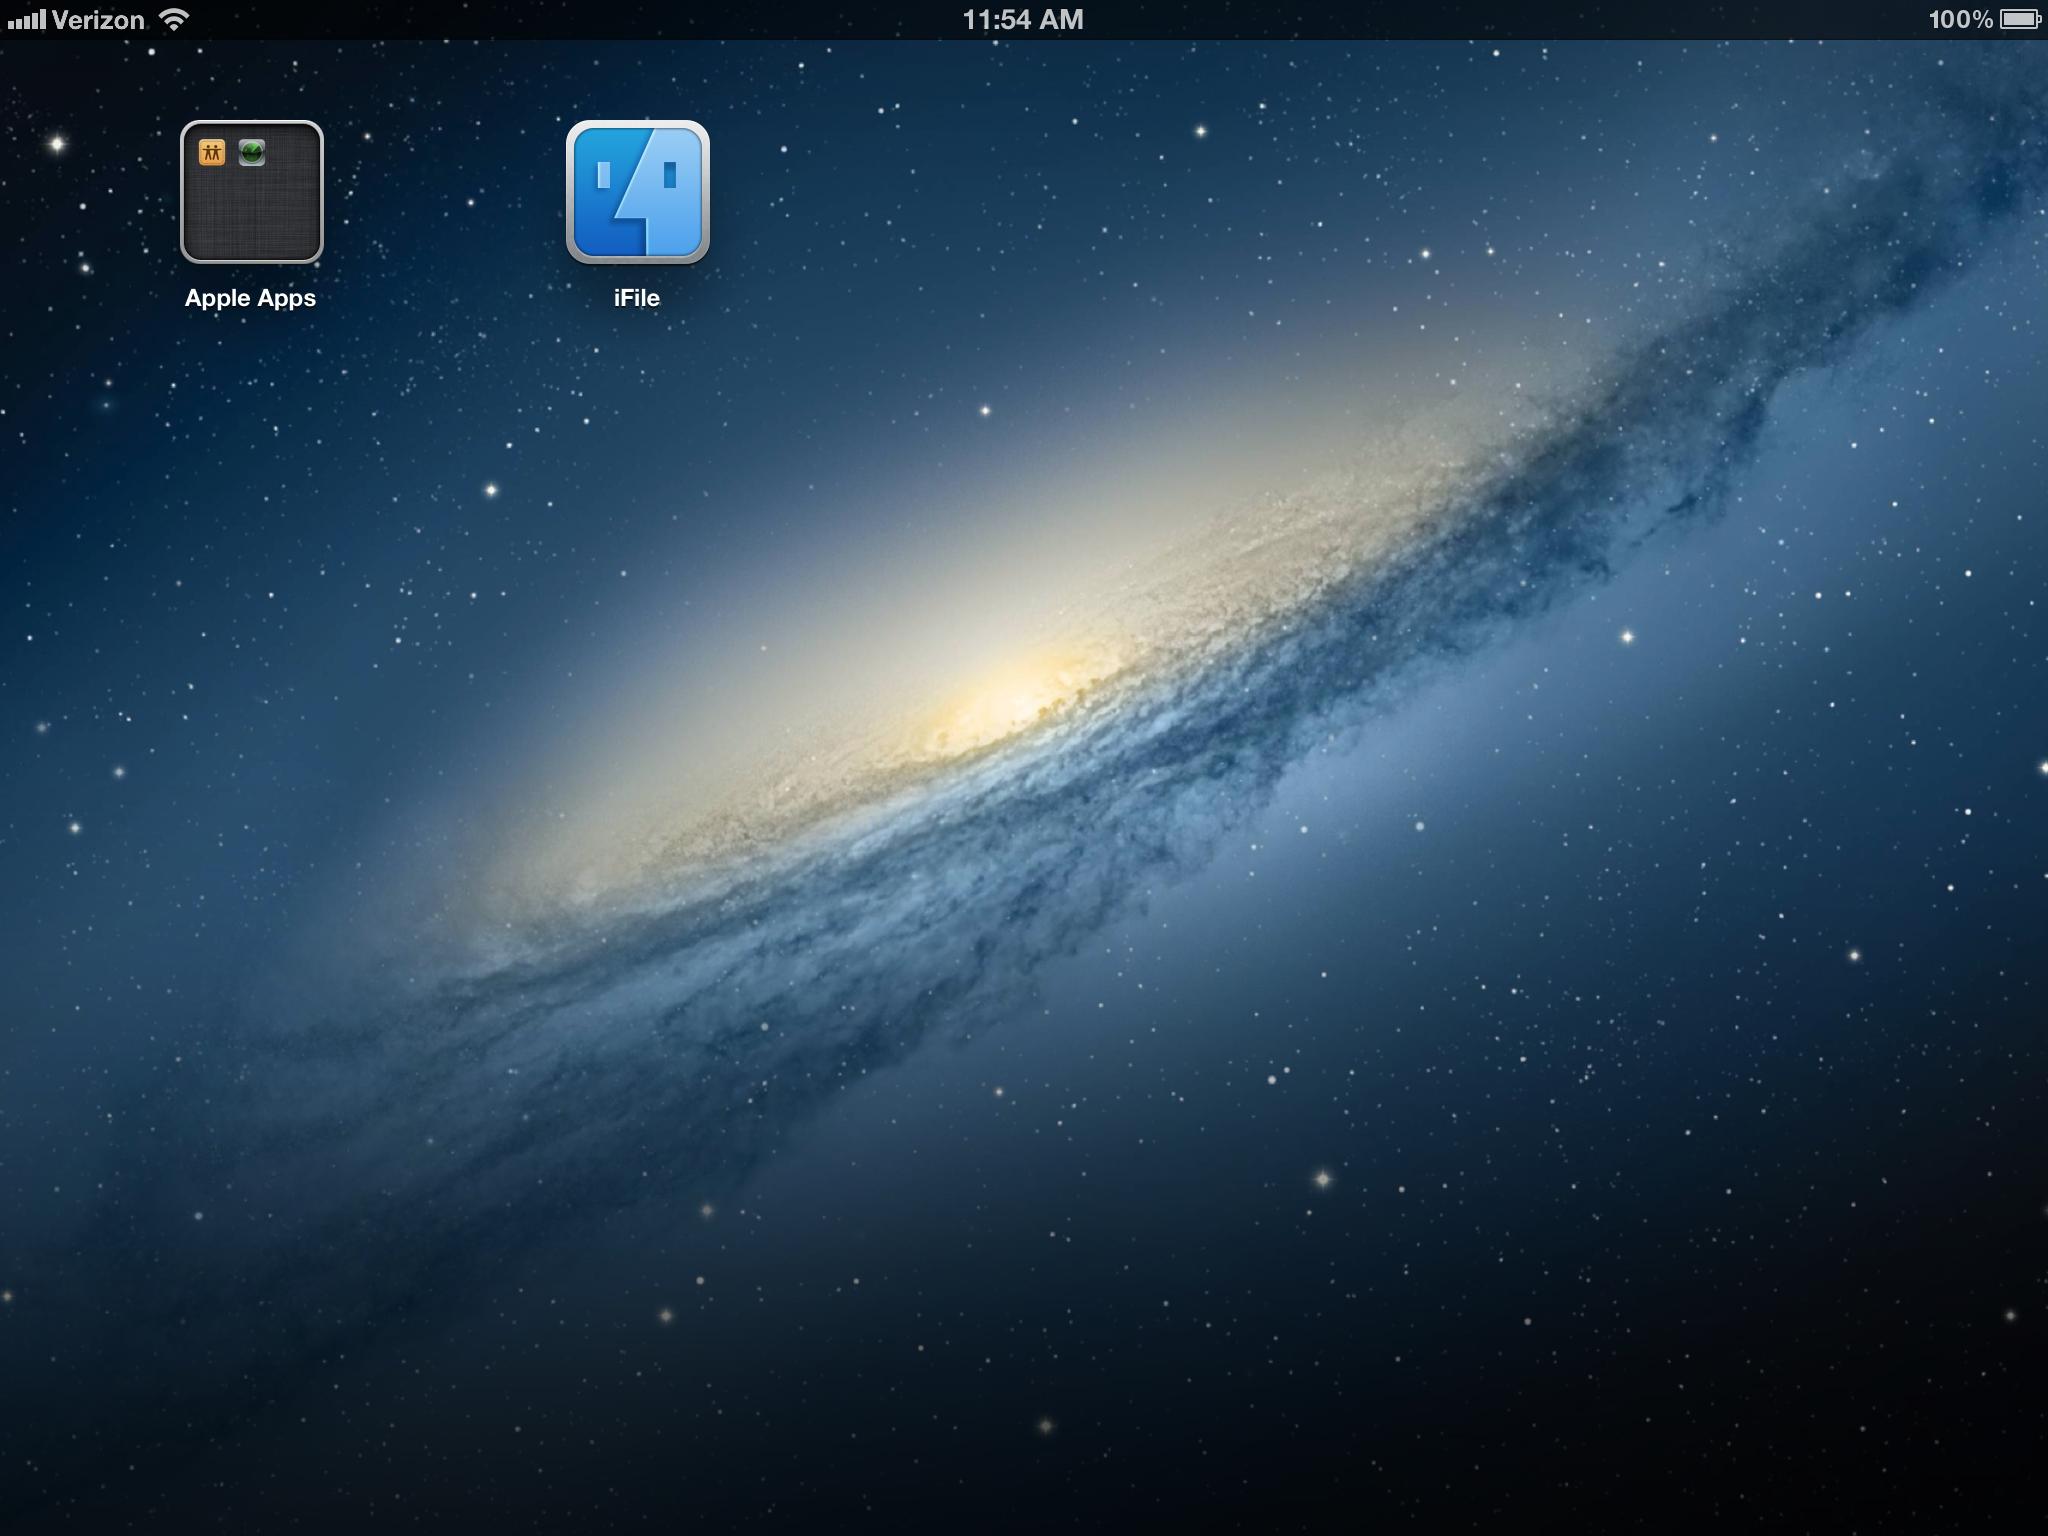2048x1536 pixels.
Task: Open the Apple Apps folder
Action: coord(252,192)
